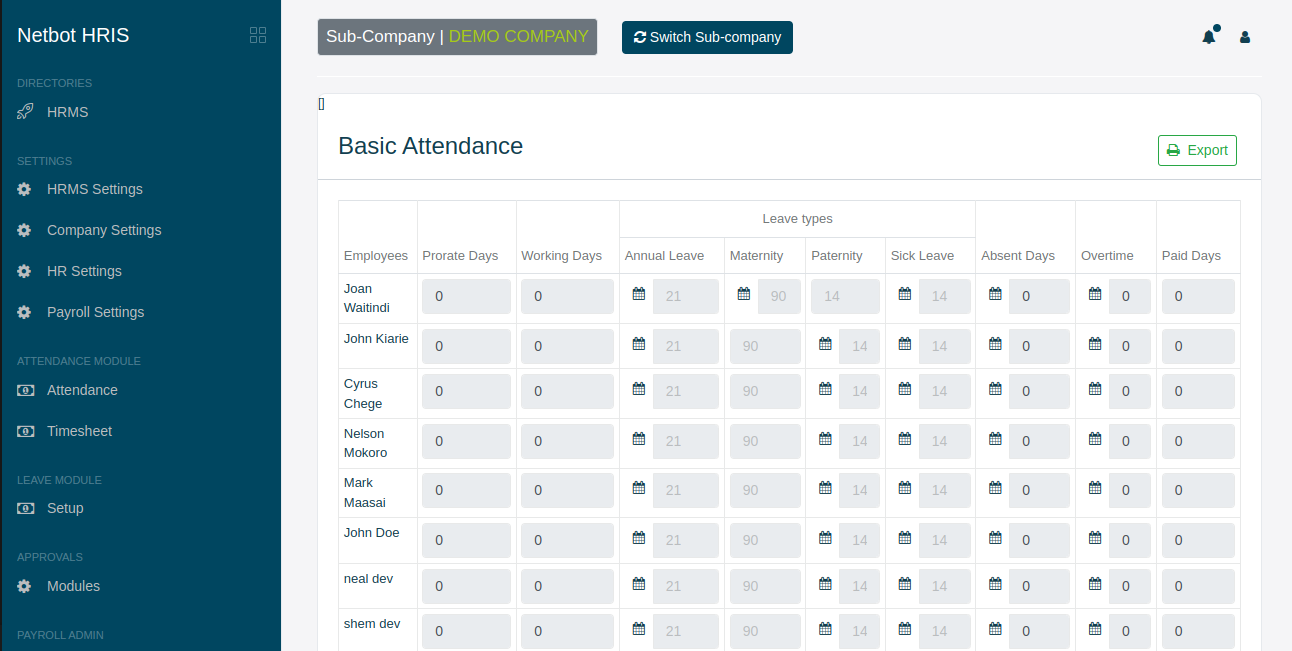
Task: Click the HRMS rocket icon
Action: (25, 112)
